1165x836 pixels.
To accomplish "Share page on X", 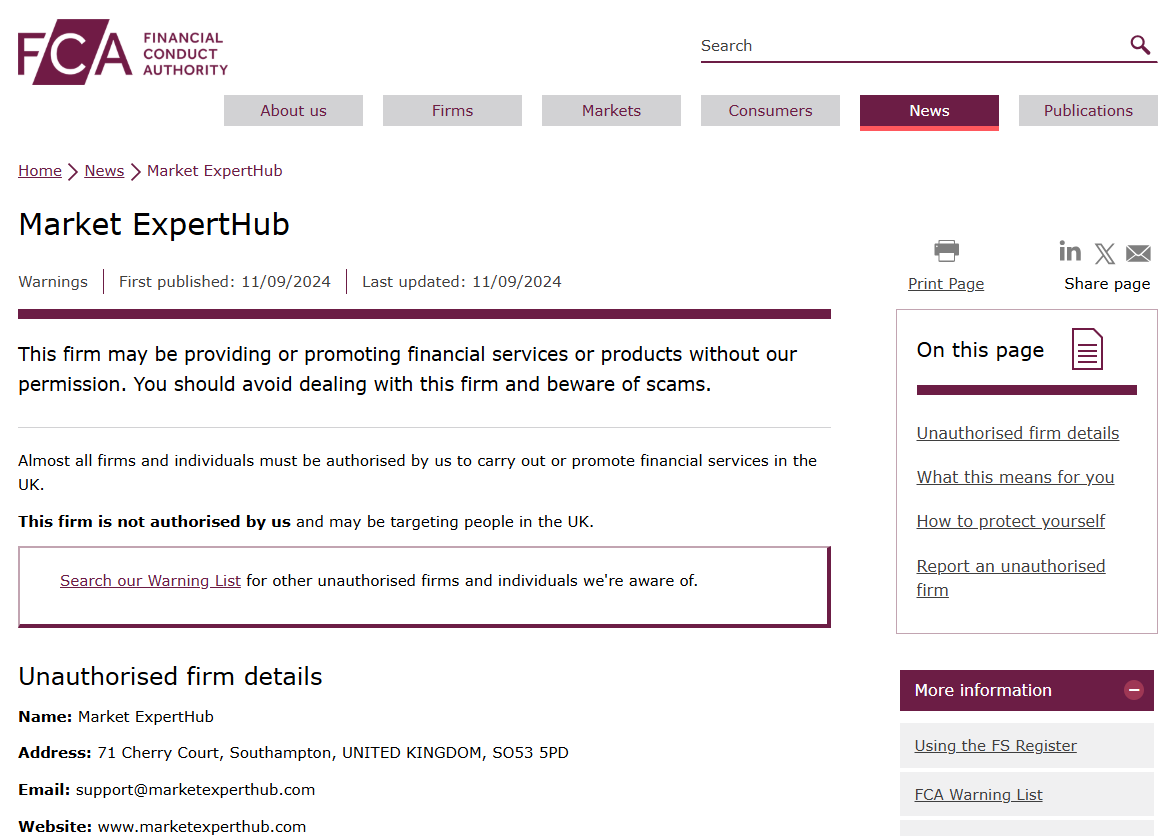I will pyautogui.click(x=1105, y=253).
